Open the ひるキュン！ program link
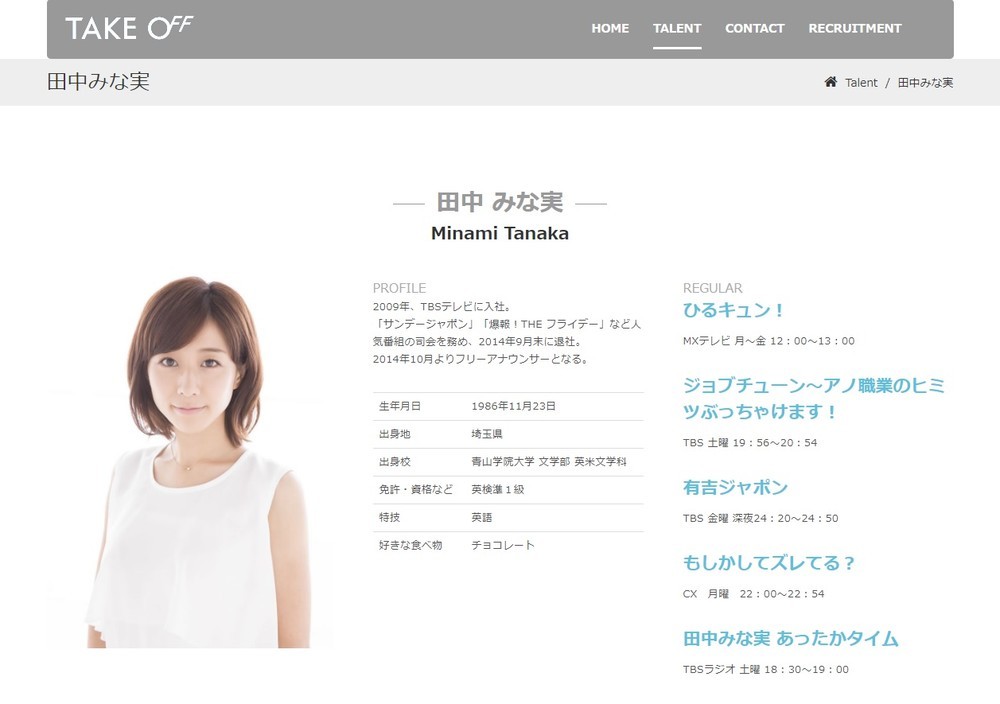The image size is (1000, 704). coord(734,311)
